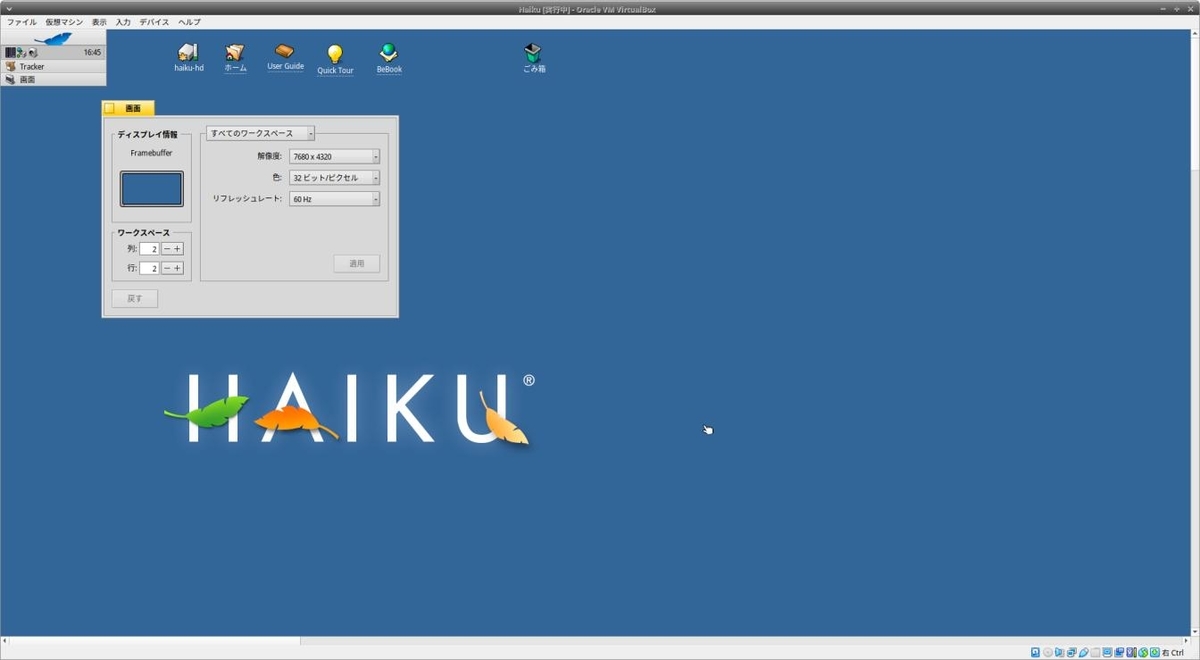Open the Haiku Deskbar leaf menu
This screenshot has width=1200, height=660.
point(52,38)
